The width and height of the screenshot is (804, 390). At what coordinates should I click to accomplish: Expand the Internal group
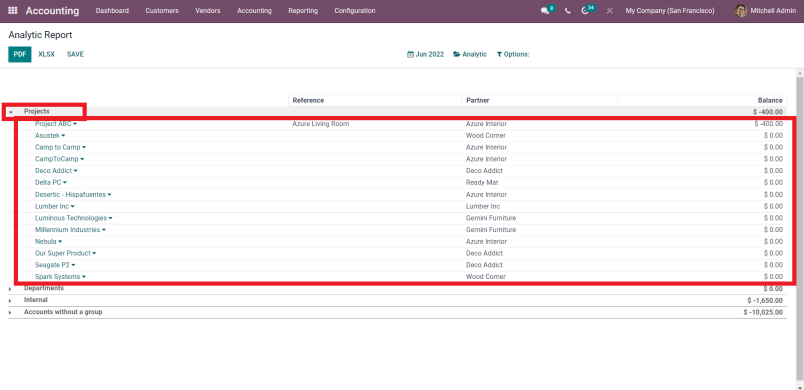tap(10, 300)
